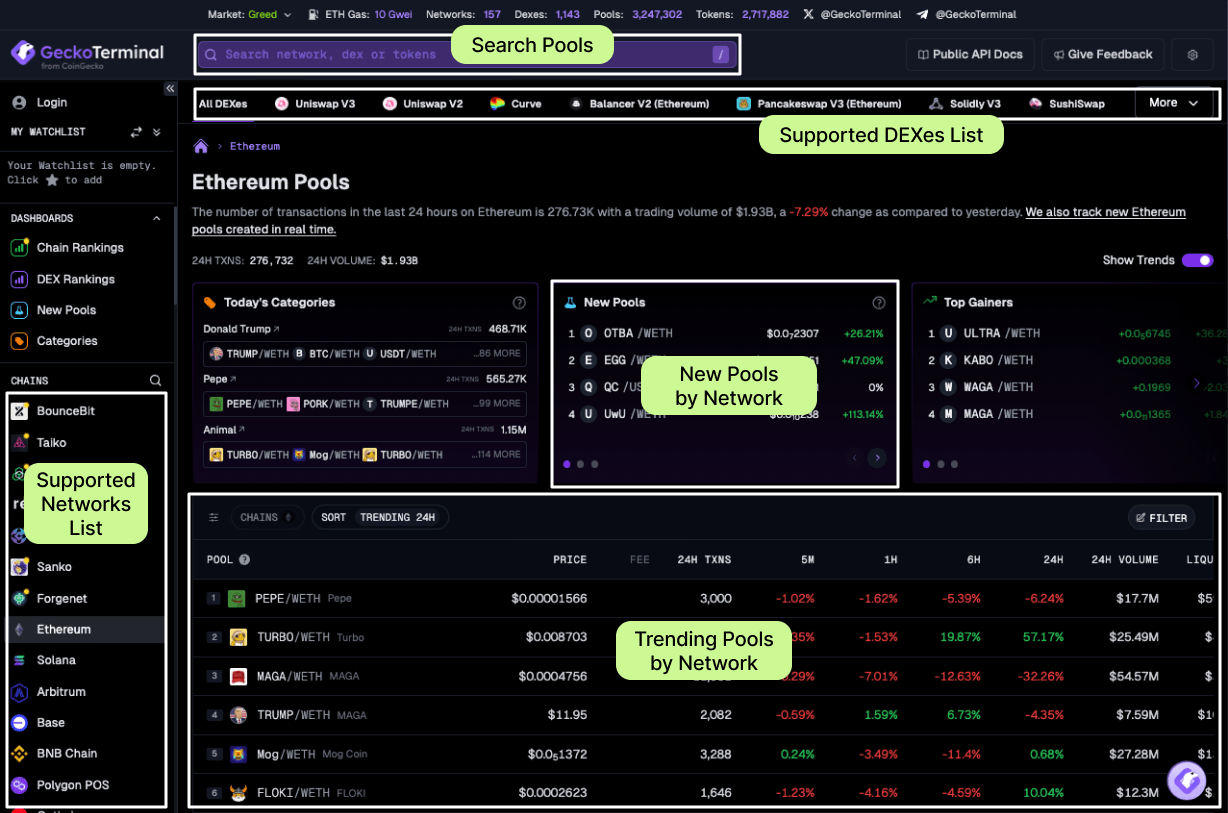Image resolution: width=1228 pixels, height=813 pixels.
Task: Click the help icon on the New Pools card
Action: [879, 303]
